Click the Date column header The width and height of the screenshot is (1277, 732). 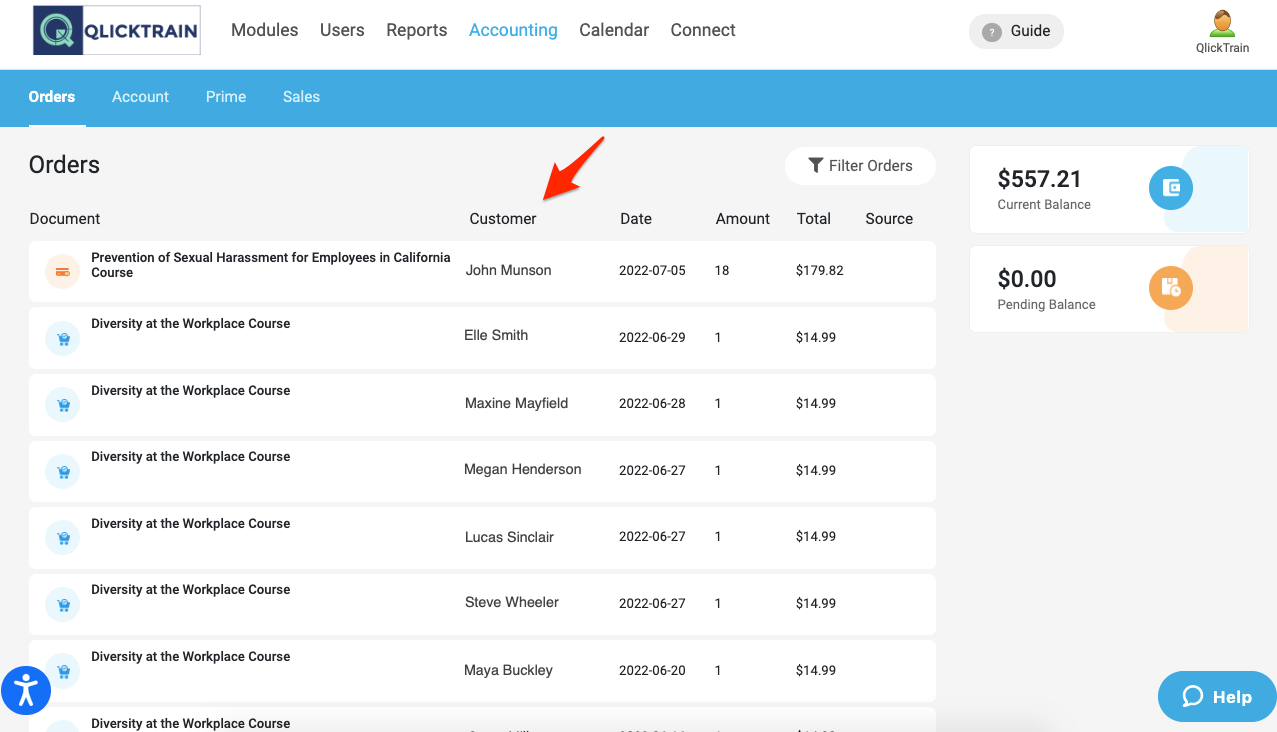636,219
